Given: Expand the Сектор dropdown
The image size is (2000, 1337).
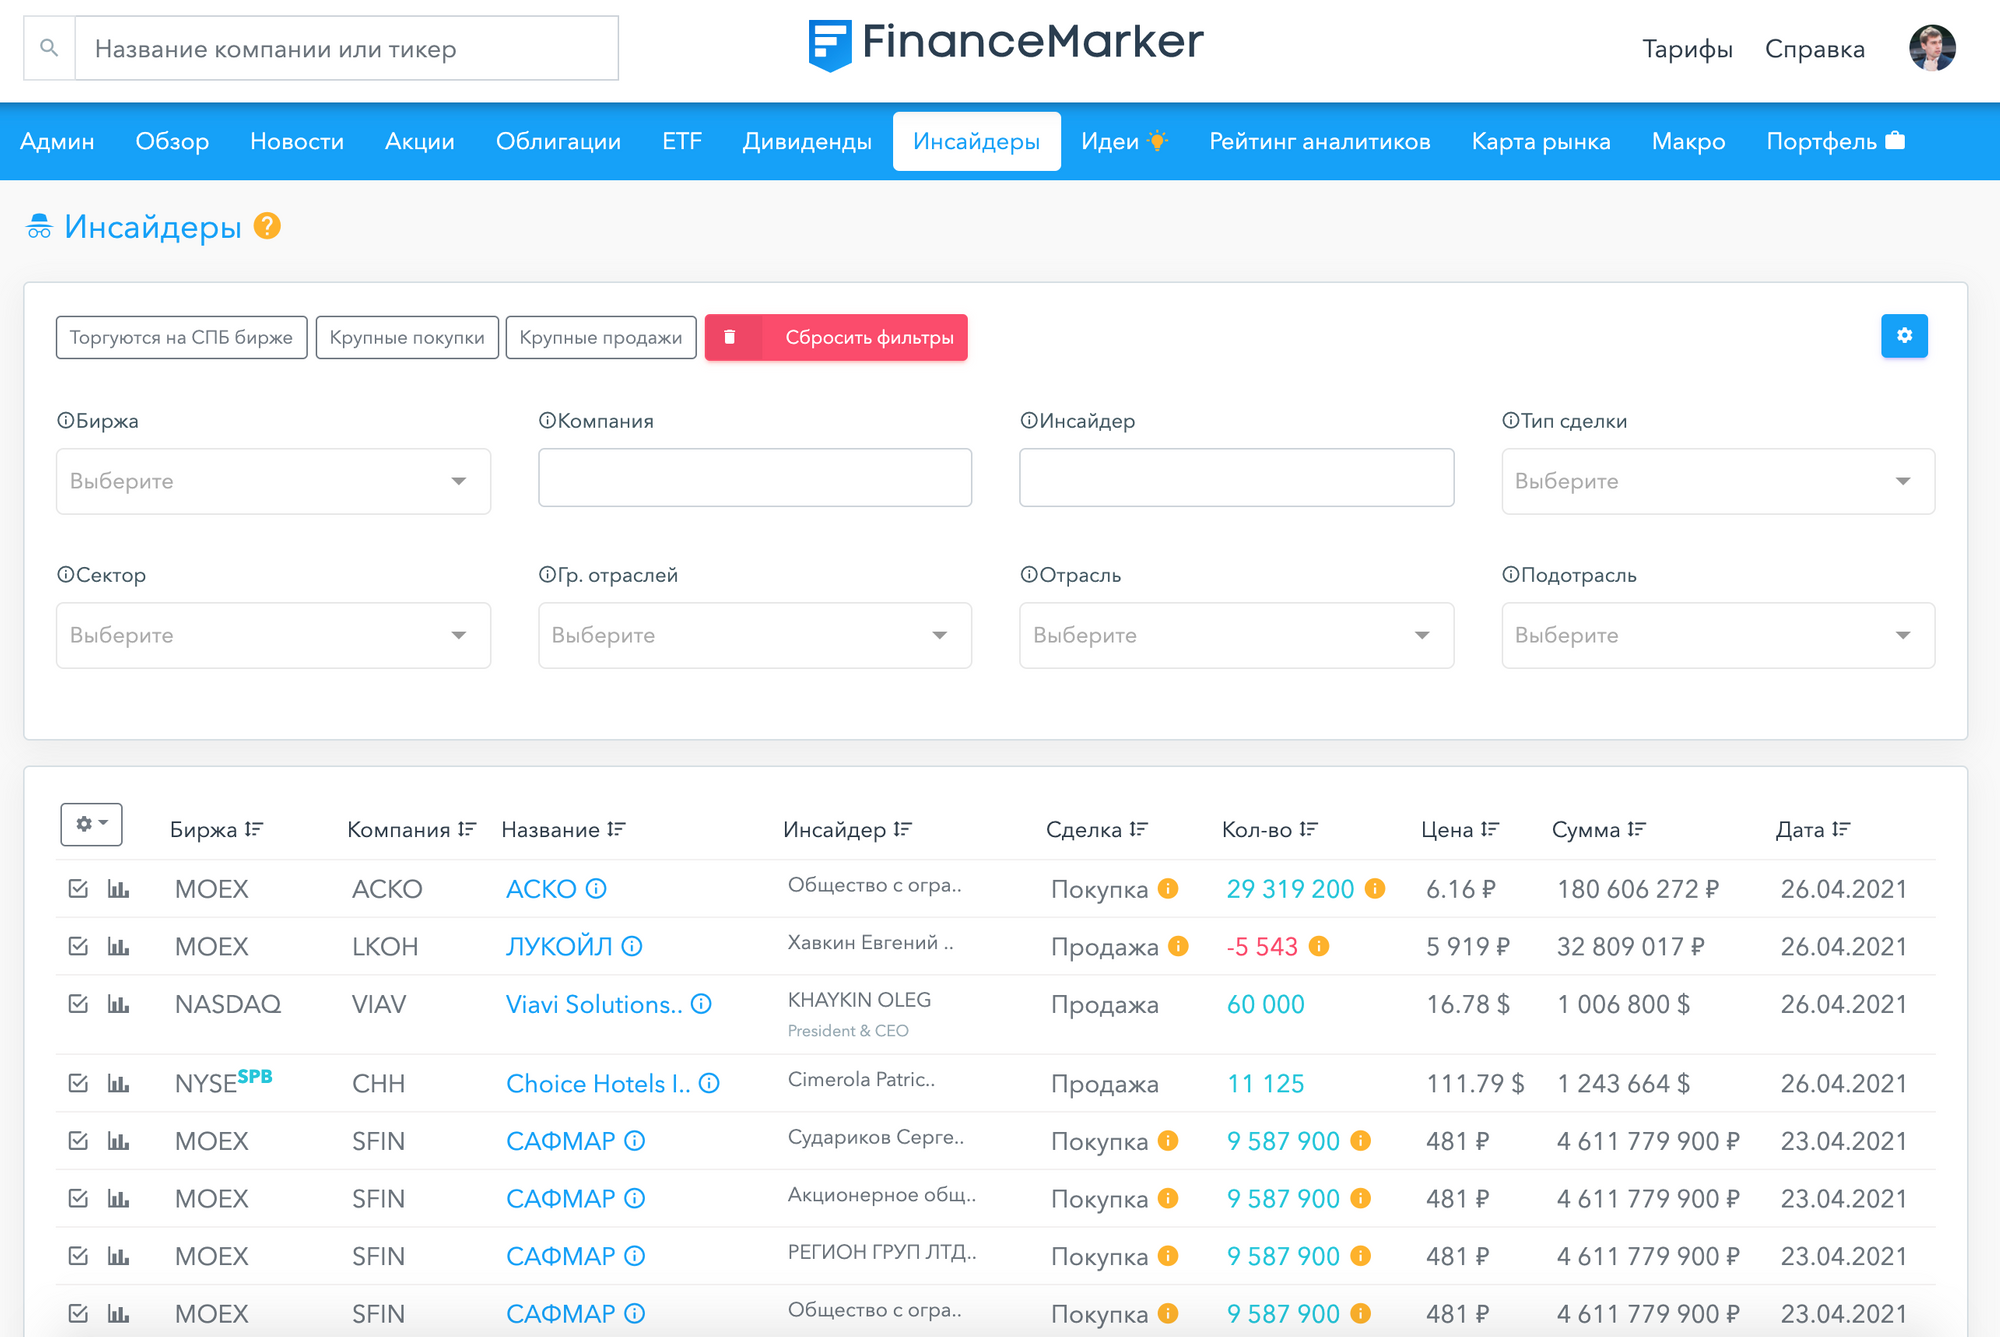Looking at the screenshot, I should pyautogui.click(x=273, y=635).
